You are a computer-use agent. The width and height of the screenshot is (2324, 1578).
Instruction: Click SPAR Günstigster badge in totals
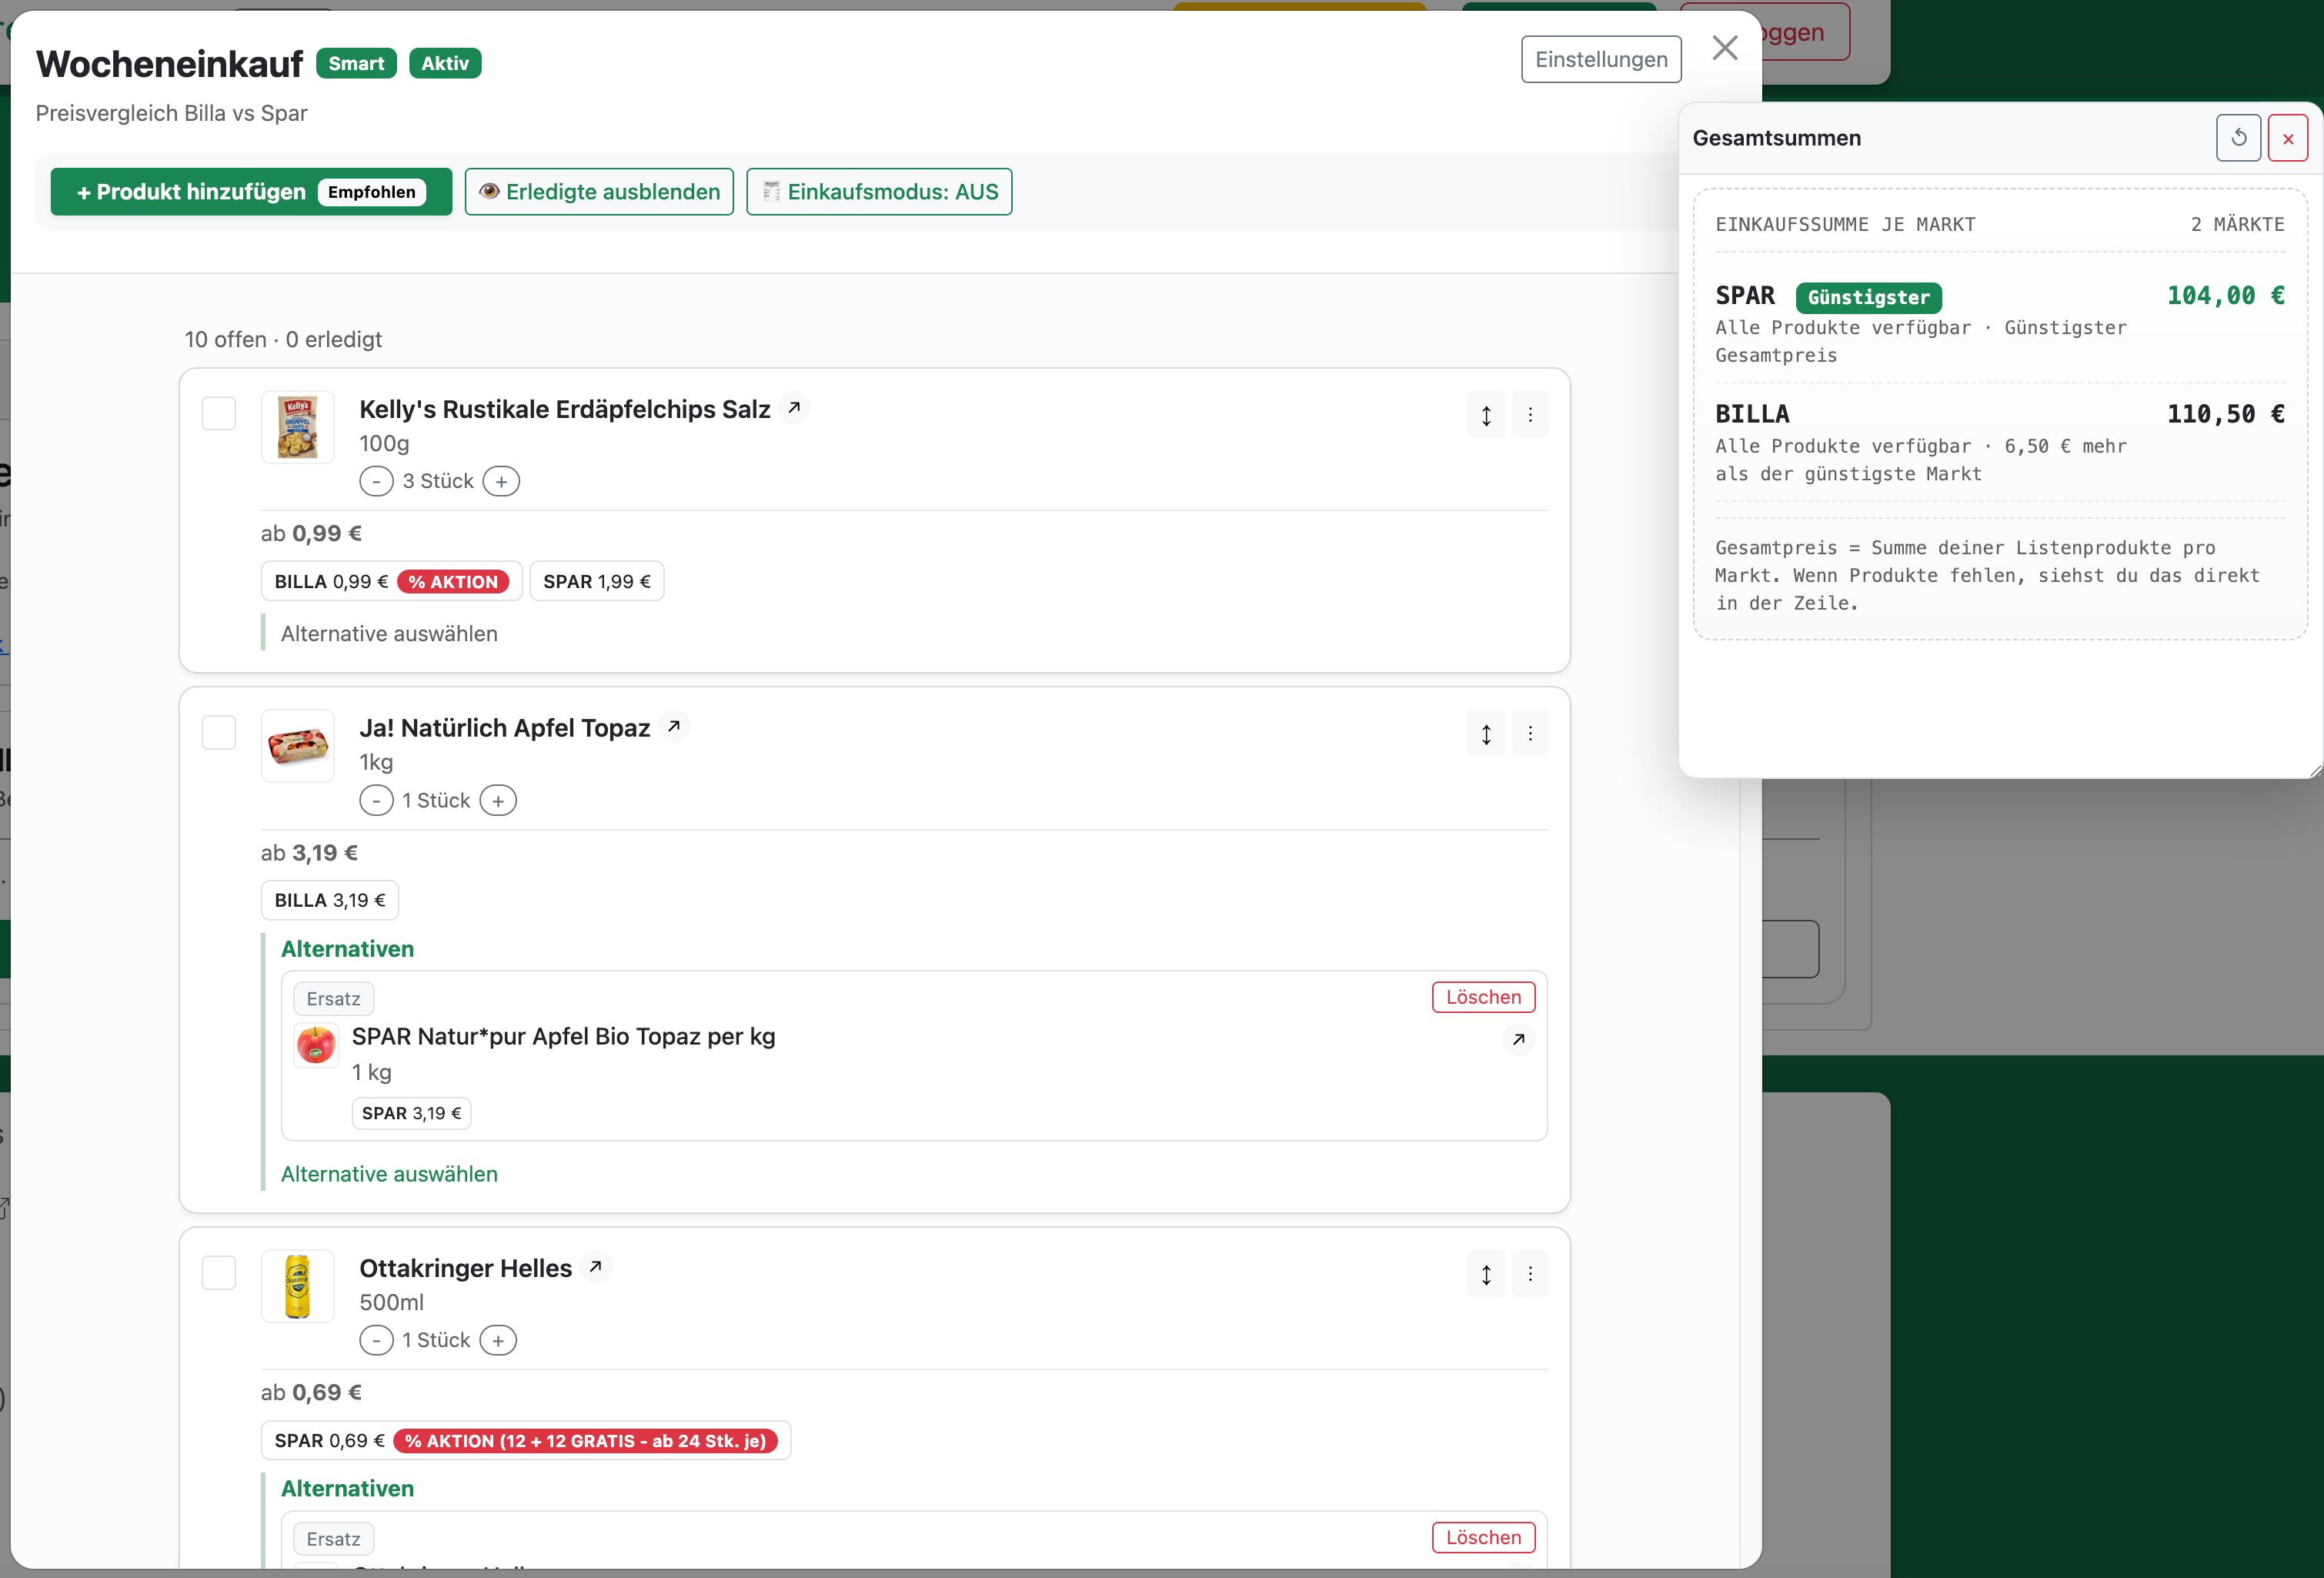coord(1868,297)
